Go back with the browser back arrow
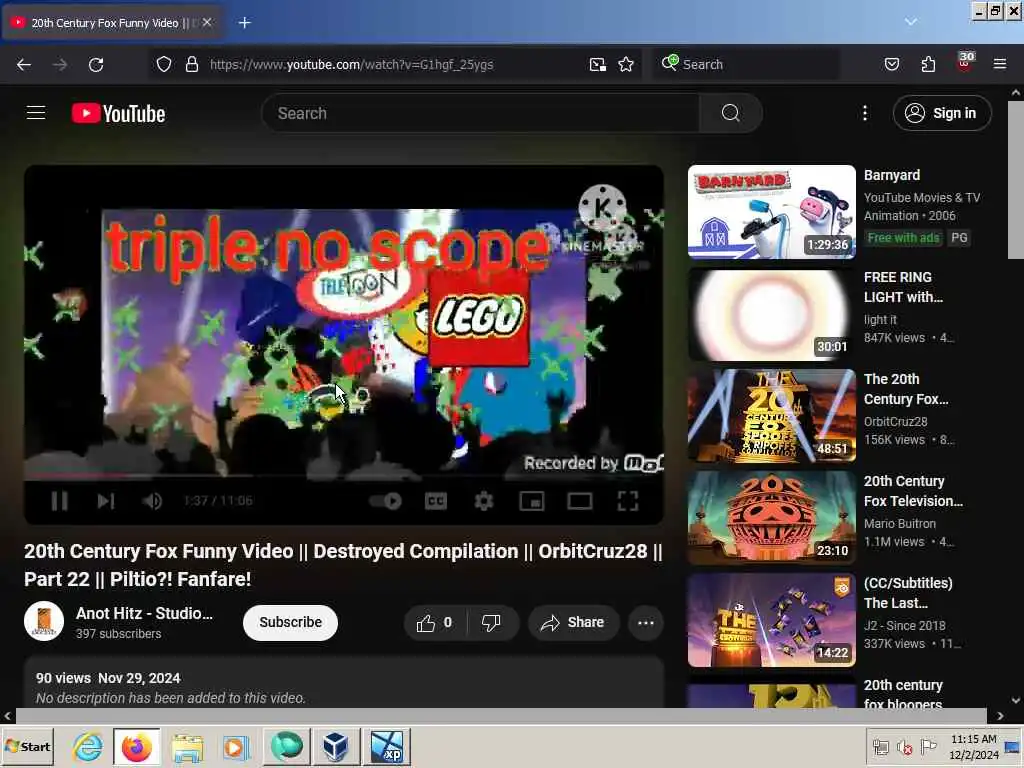The width and height of the screenshot is (1024, 768). click(24, 64)
